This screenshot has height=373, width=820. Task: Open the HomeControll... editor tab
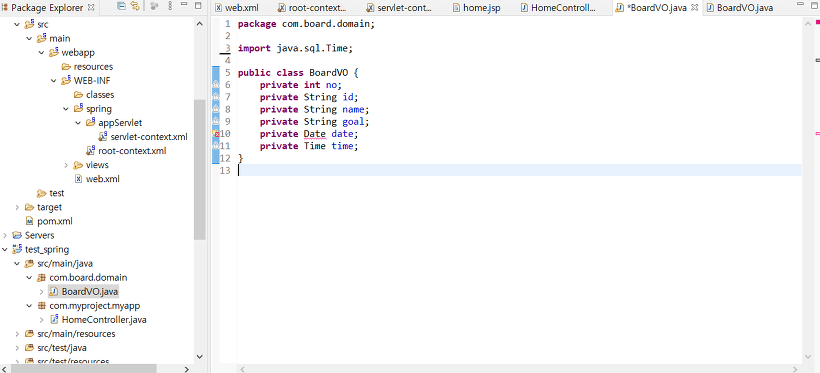557,8
